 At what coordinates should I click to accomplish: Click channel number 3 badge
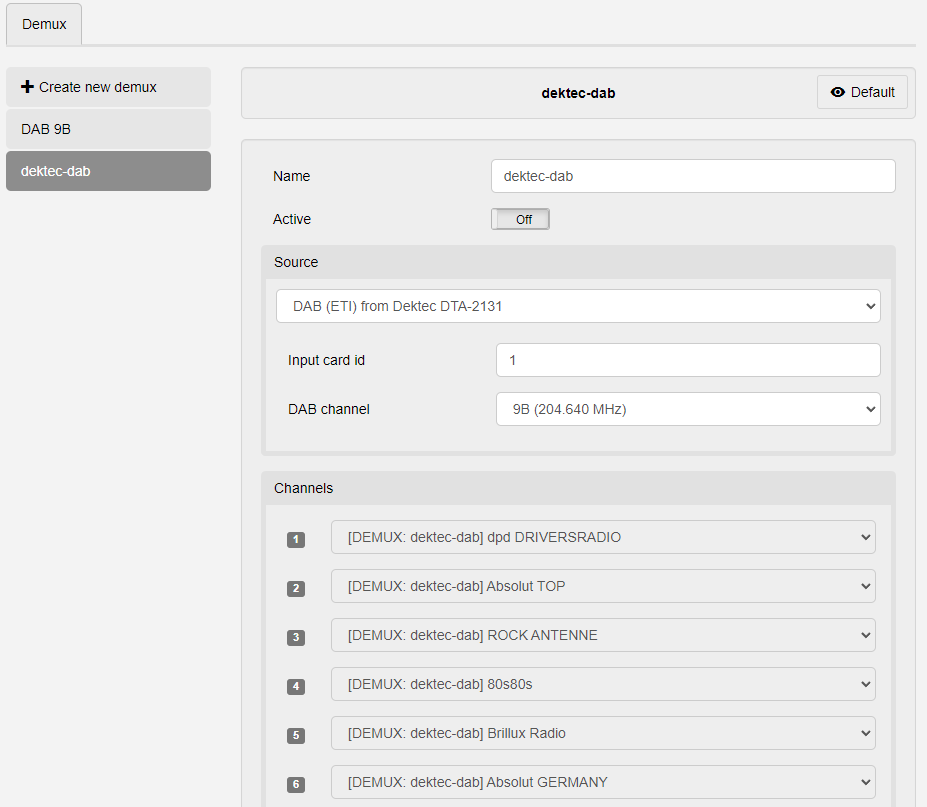pos(296,638)
